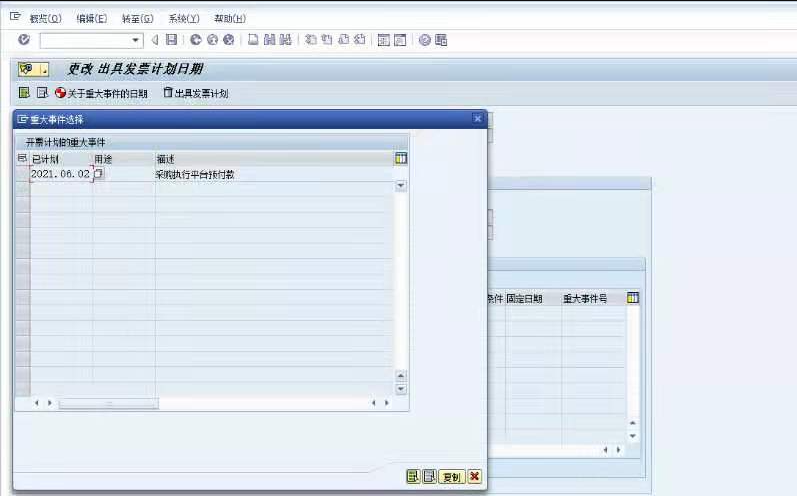
Task: Click Deselect All icon beside the 复制 button
Action: pyautogui.click(x=430, y=476)
